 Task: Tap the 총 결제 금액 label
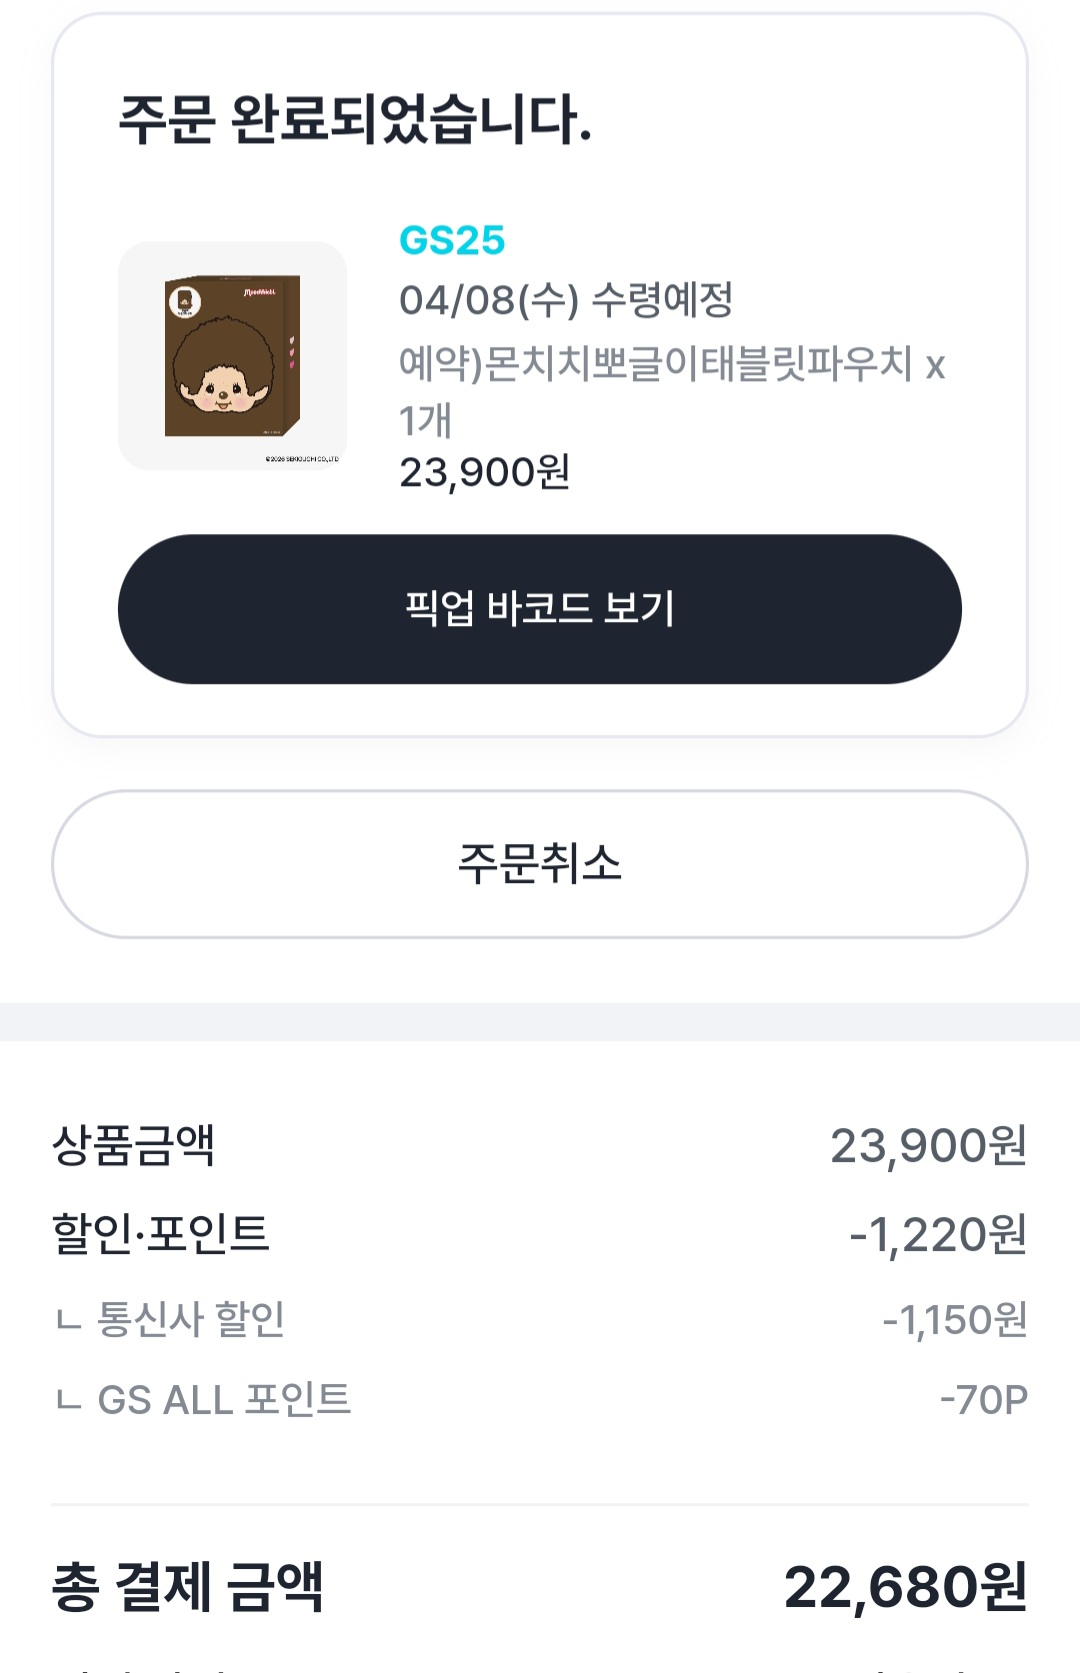click(188, 1587)
